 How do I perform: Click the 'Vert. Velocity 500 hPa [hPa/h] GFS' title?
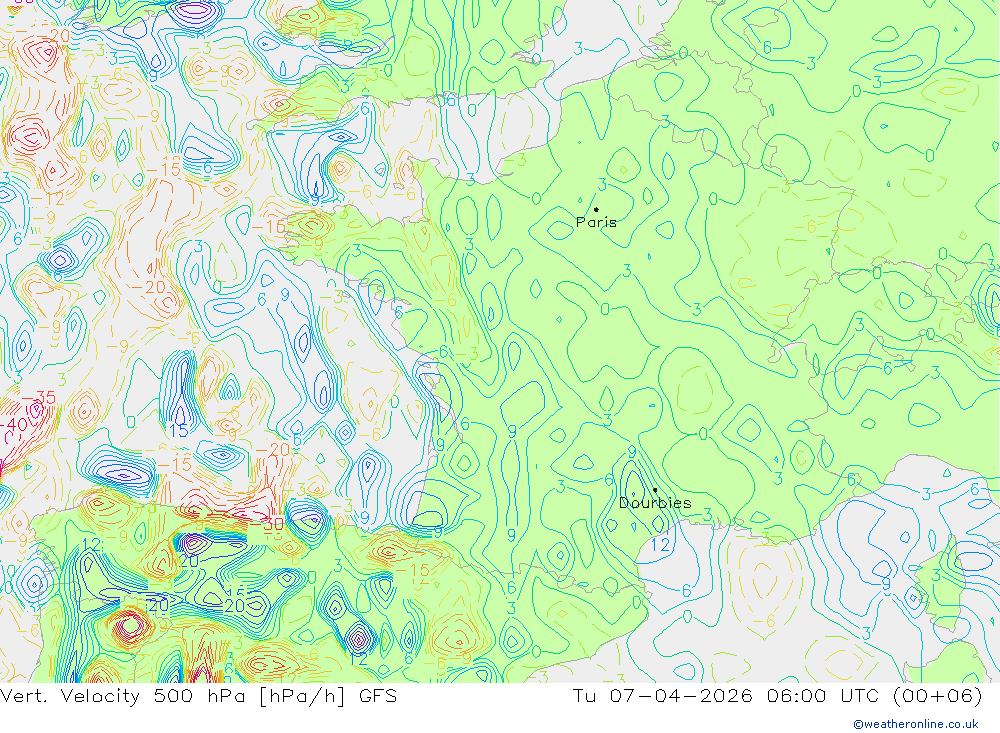point(199,695)
